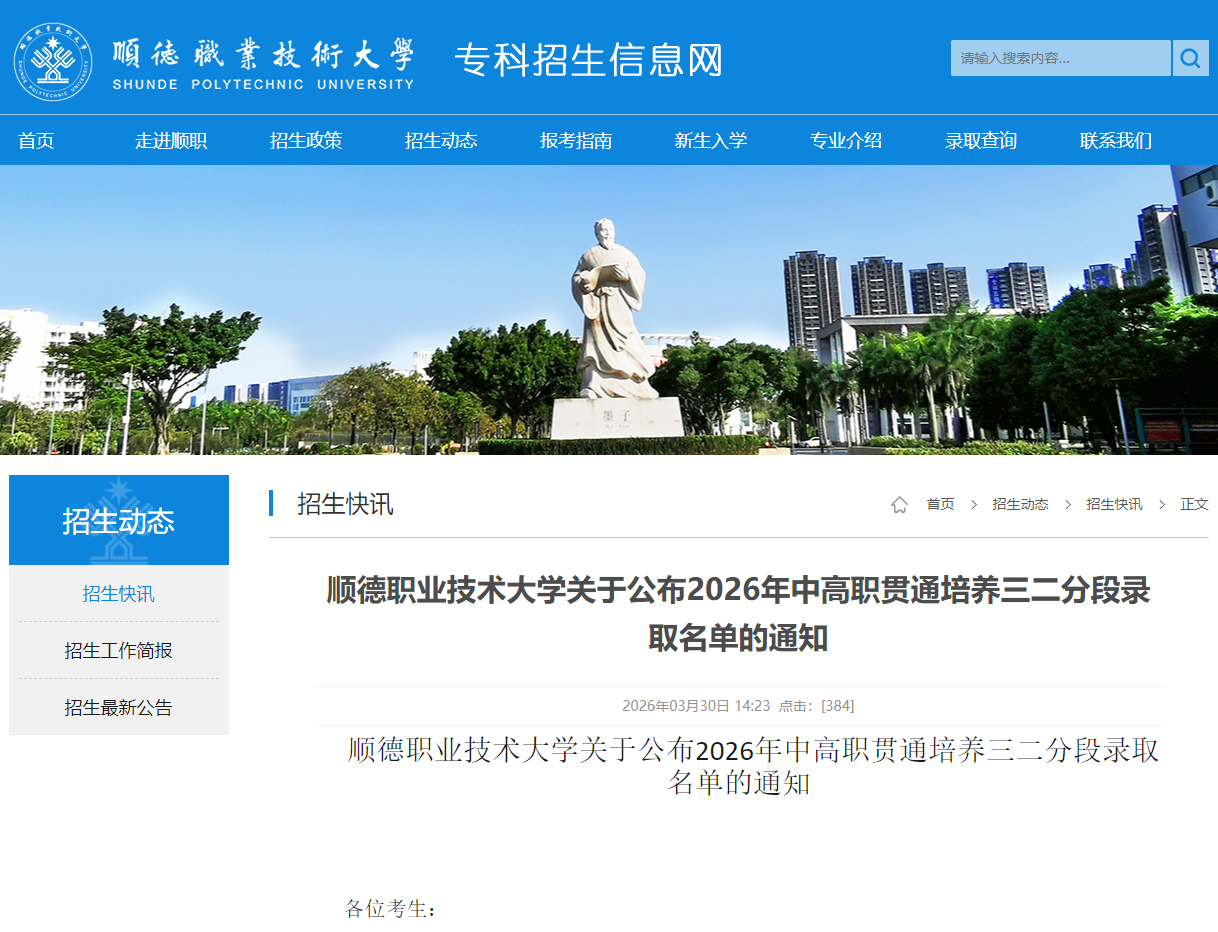This screenshot has width=1218, height=932.
Task: Open the 首页 navigation menu item
Action: (x=36, y=140)
